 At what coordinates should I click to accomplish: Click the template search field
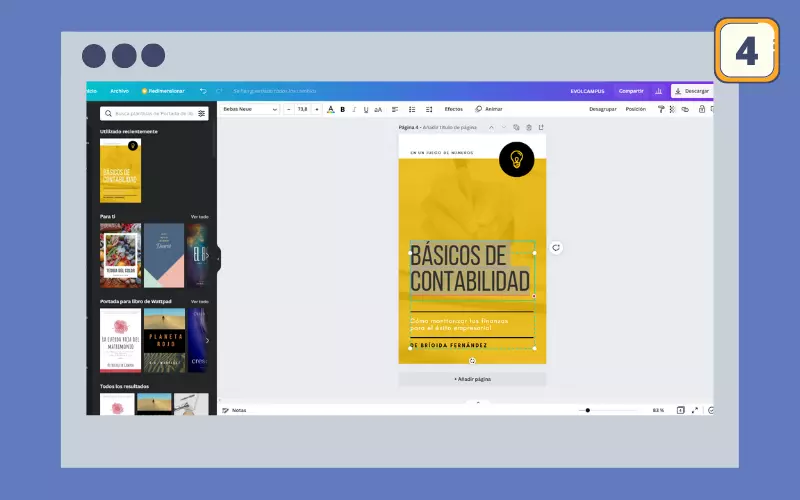[x=154, y=113]
